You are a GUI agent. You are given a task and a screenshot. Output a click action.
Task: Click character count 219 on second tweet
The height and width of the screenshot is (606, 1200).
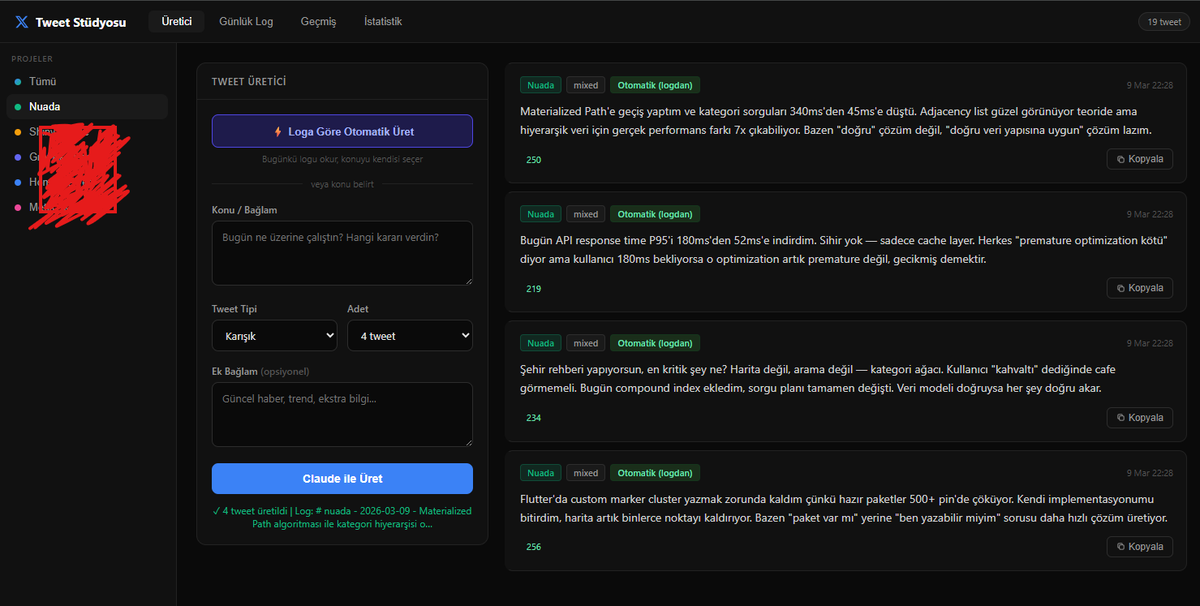click(x=533, y=288)
